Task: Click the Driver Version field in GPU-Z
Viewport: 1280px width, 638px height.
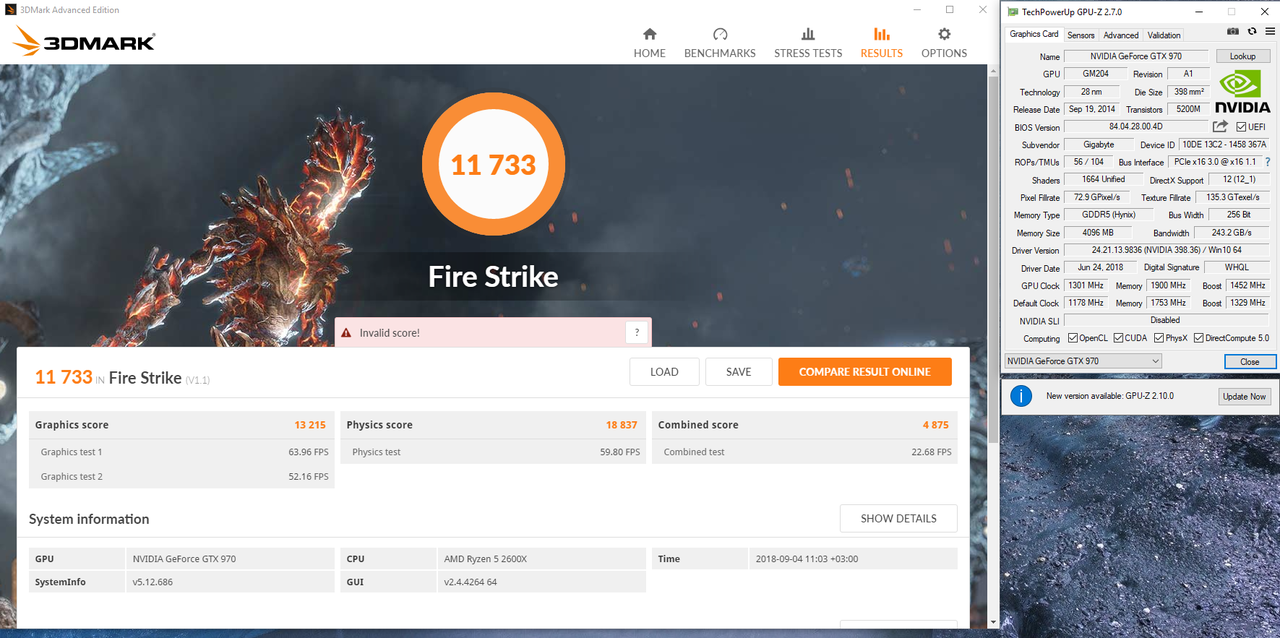Action: tap(1167, 250)
